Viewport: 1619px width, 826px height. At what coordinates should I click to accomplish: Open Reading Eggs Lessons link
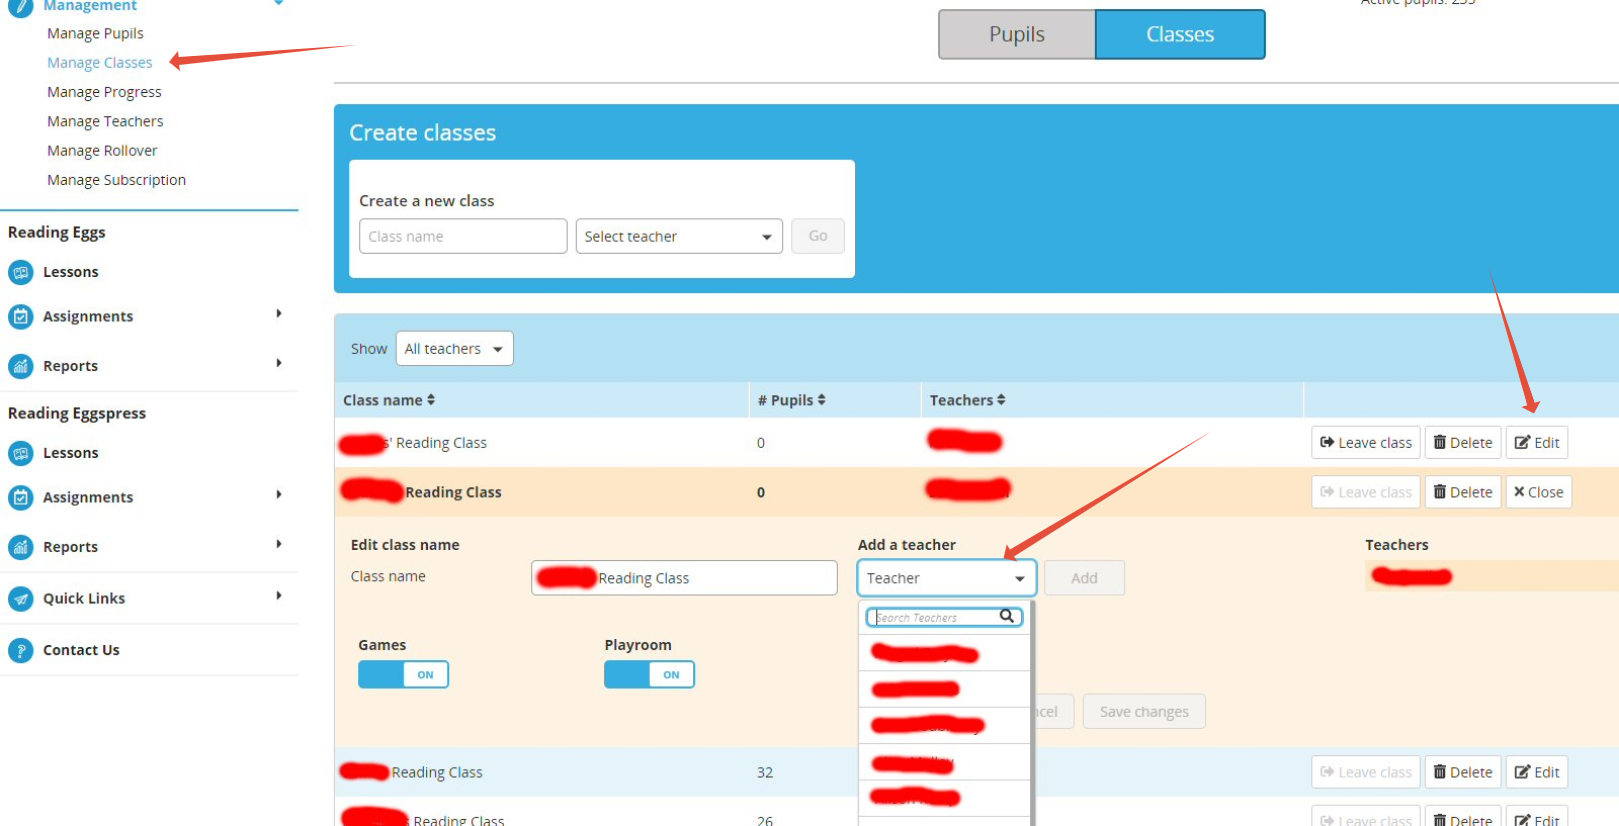pyautogui.click(x=71, y=272)
